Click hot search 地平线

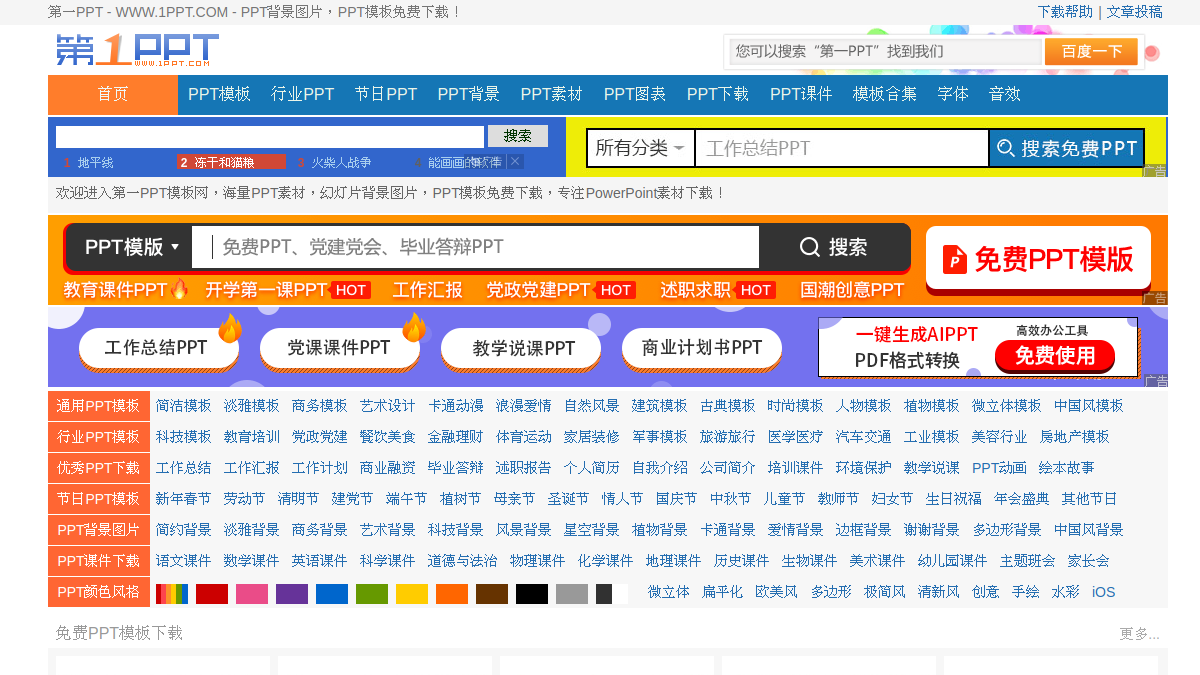[96, 162]
